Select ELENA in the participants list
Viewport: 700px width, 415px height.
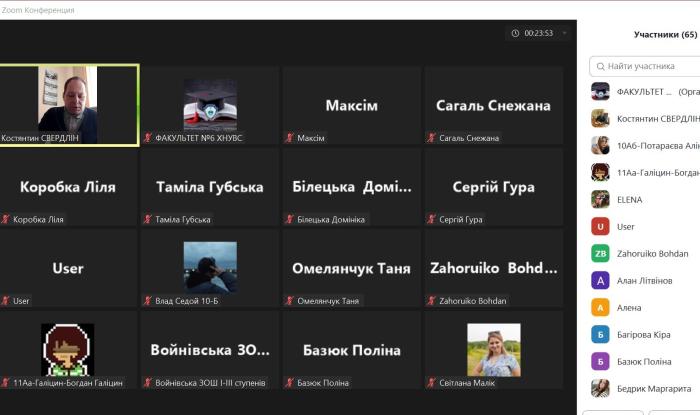pos(630,199)
